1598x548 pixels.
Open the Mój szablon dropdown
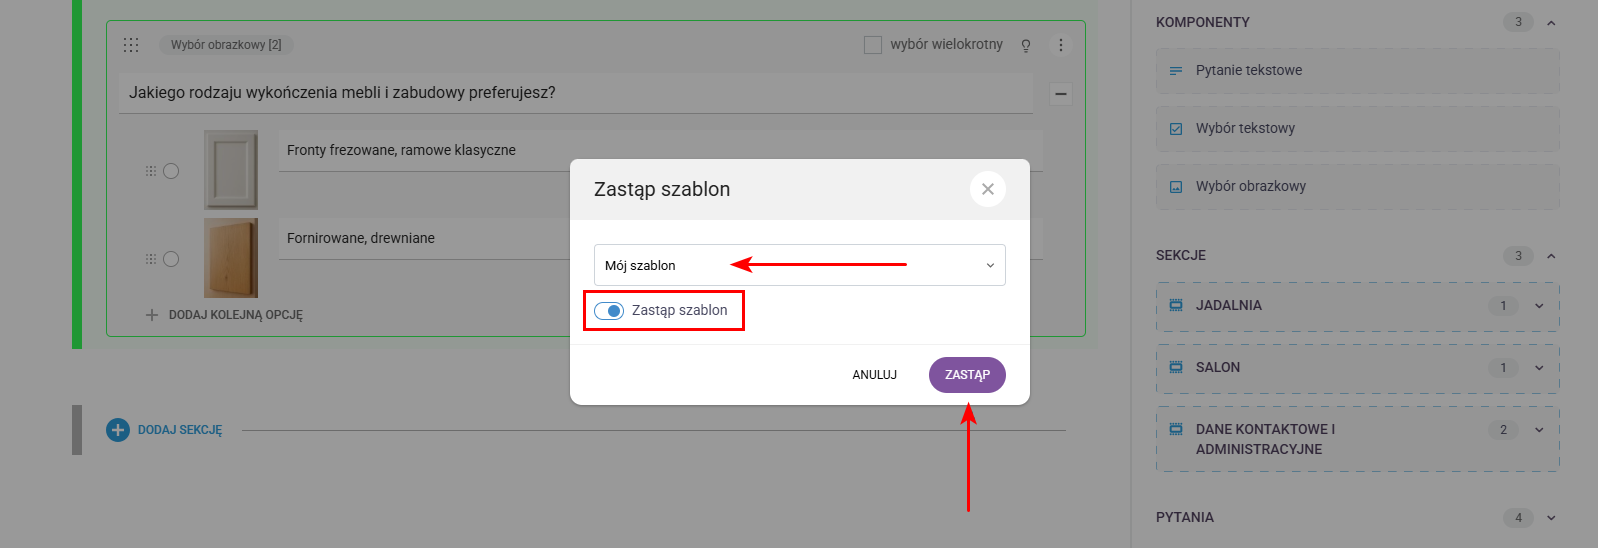click(799, 265)
